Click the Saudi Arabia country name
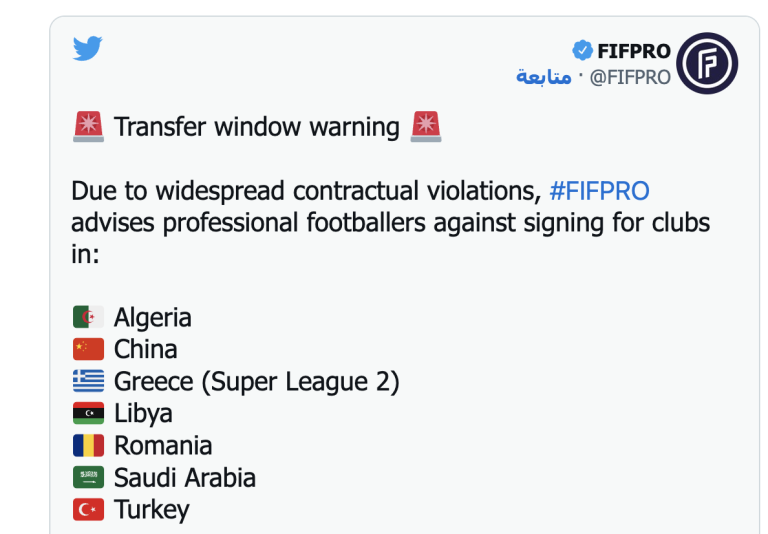768x534 pixels. pos(185,478)
